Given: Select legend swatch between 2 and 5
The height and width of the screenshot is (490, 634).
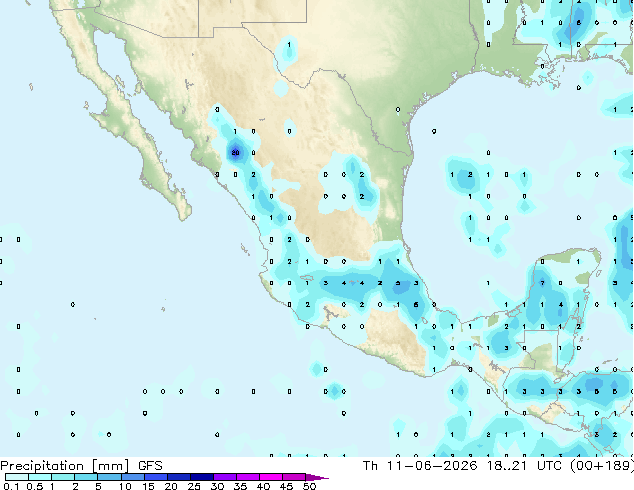Looking at the screenshot, I should pyautogui.click(x=86, y=477).
